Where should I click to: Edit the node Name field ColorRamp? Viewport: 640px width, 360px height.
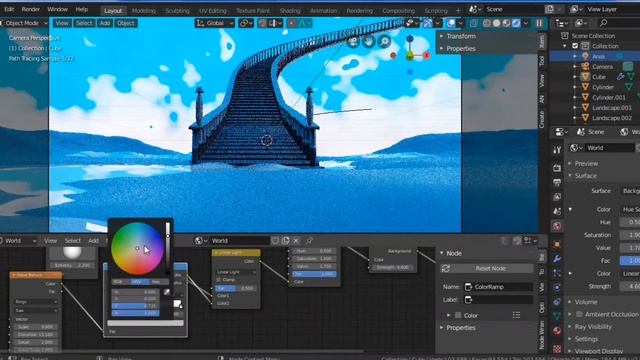[x=499, y=287]
